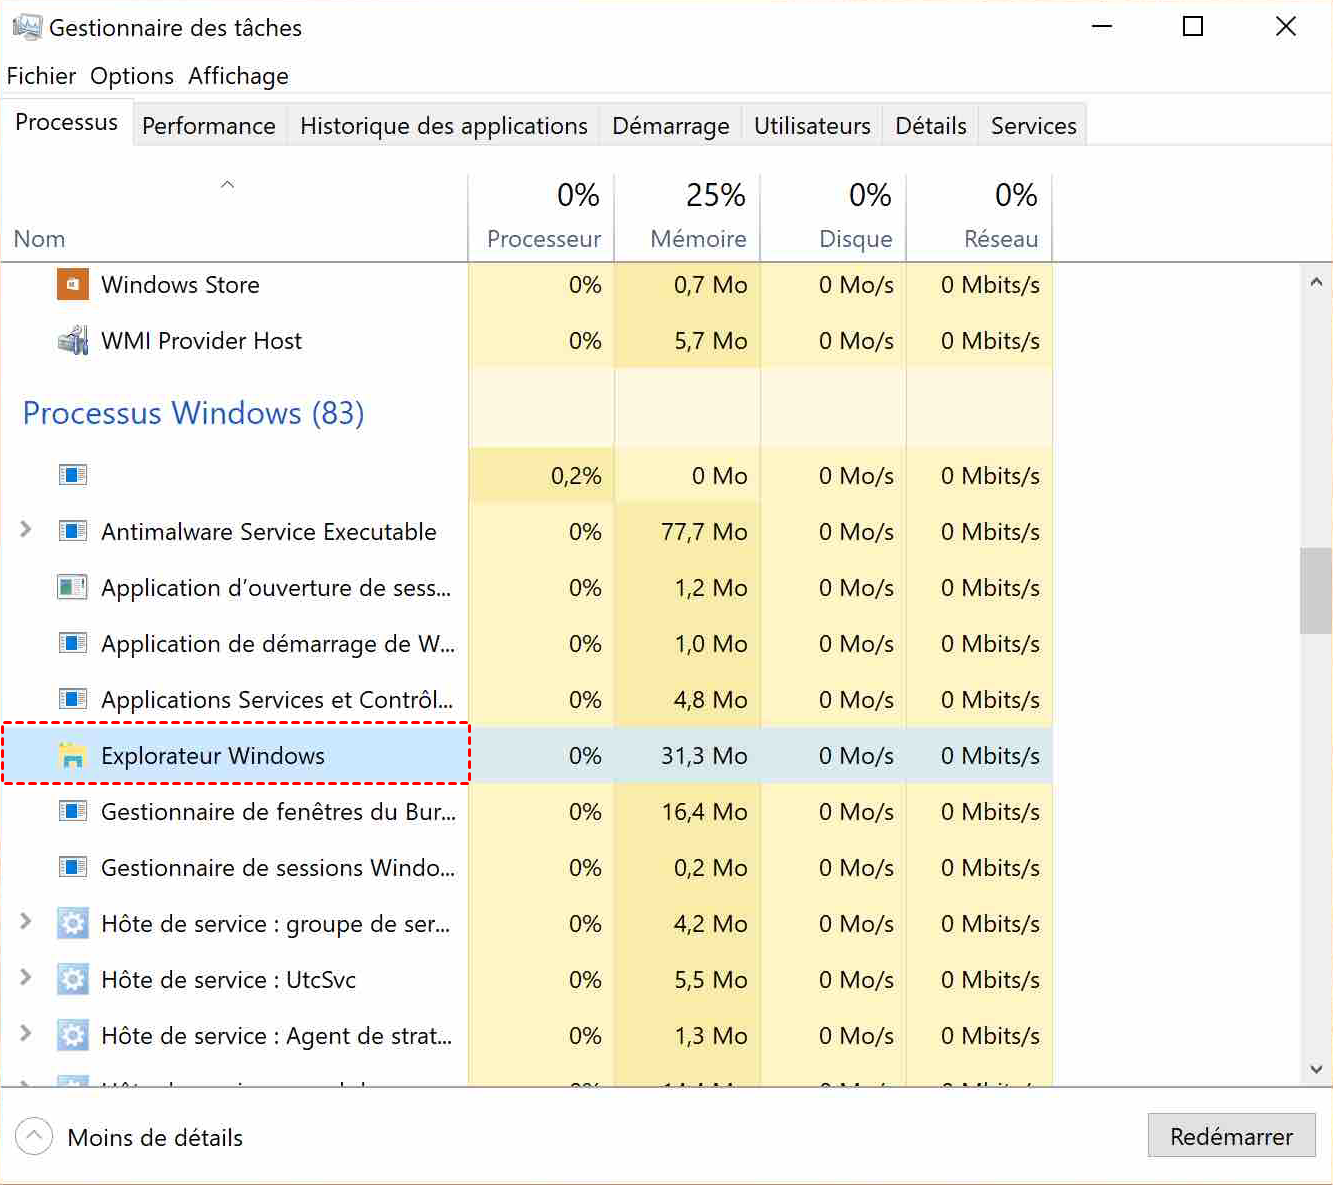Click the Redémarrer button
This screenshot has width=1333, height=1185.
pos(1231,1136)
